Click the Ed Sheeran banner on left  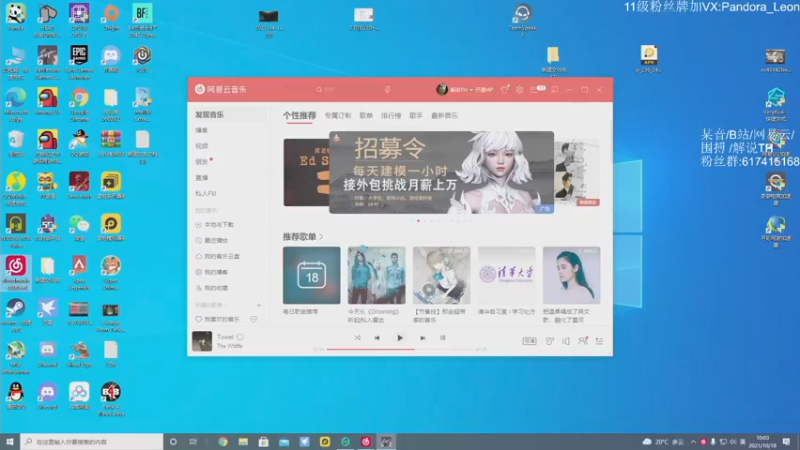click(x=306, y=172)
